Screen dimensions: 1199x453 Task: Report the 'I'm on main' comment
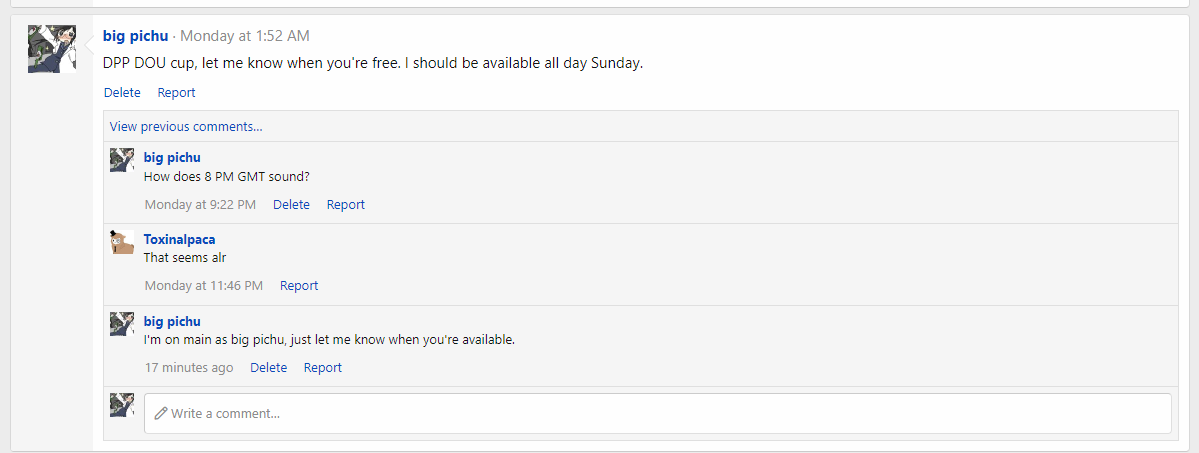click(x=323, y=368)
